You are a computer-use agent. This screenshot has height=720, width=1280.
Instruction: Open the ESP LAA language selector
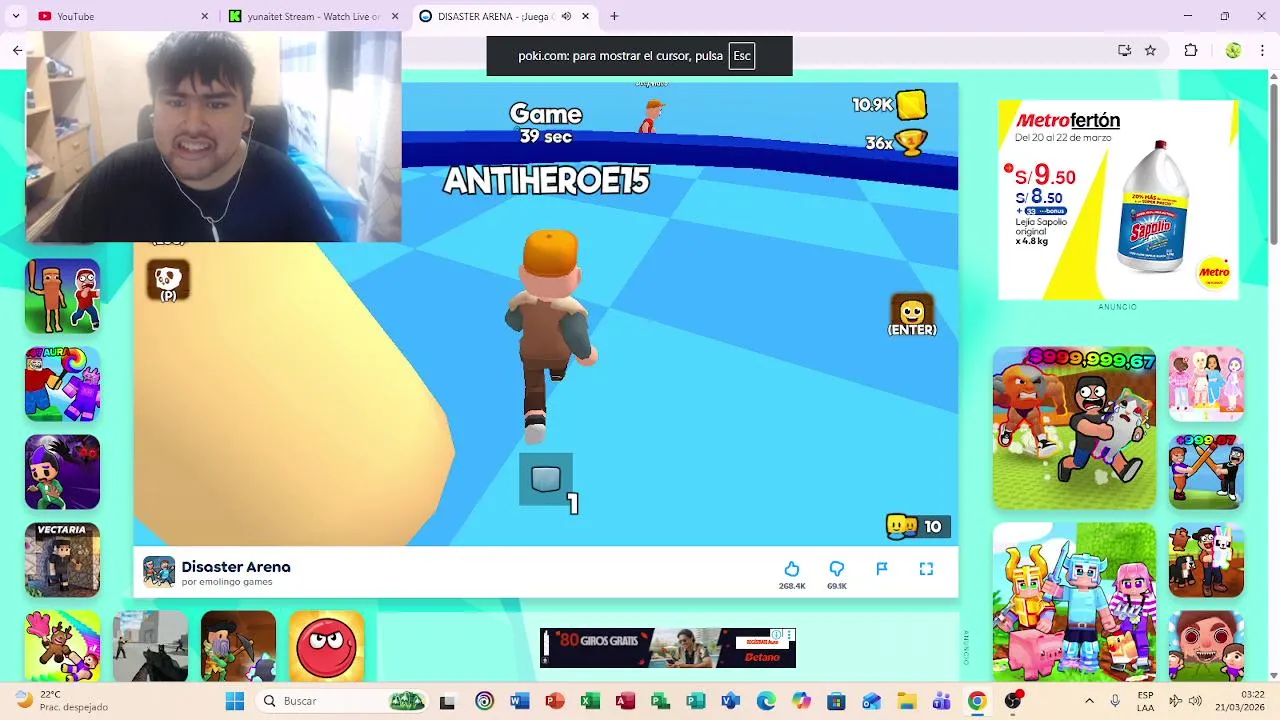(x=1145, y=701)
